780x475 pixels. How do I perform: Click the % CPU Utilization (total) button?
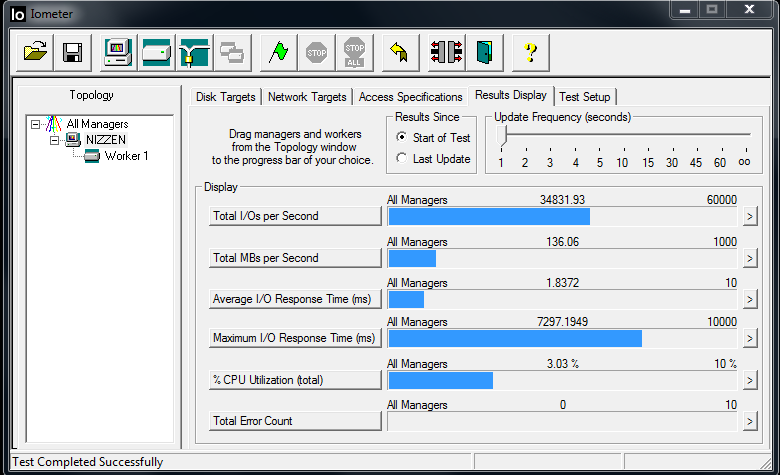295,380
